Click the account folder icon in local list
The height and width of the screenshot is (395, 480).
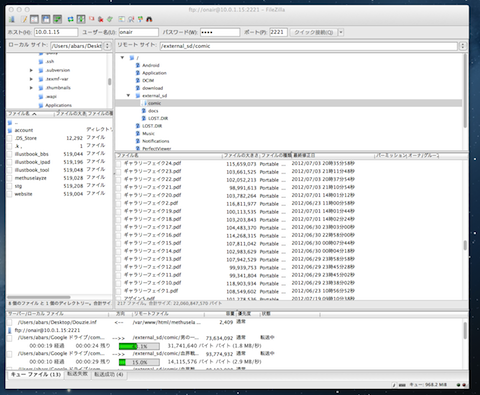[10, 130]
